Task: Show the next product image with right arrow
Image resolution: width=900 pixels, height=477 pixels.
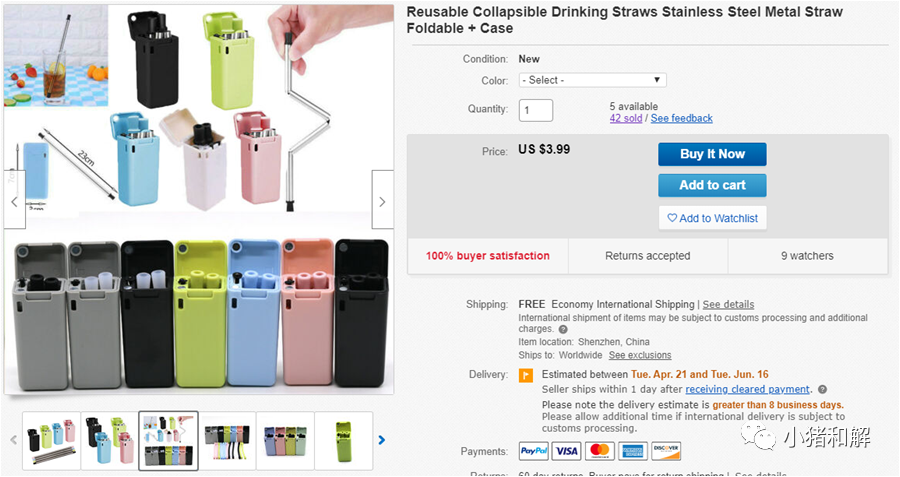Action: 382,200
